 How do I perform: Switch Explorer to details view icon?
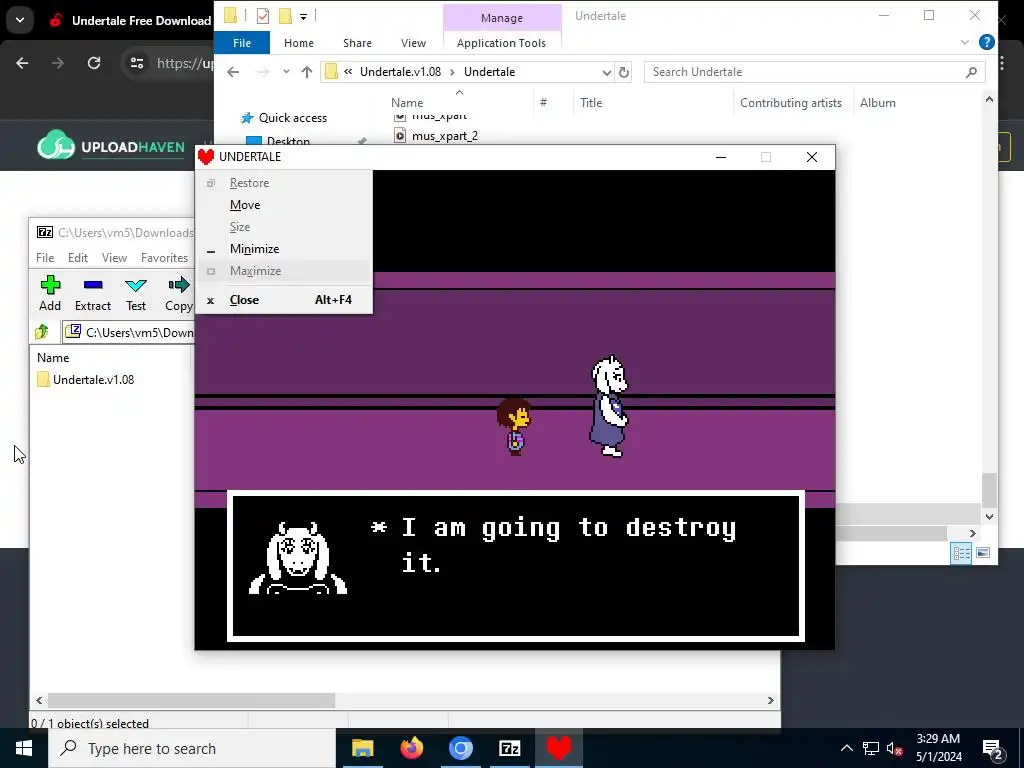point(961,553)
